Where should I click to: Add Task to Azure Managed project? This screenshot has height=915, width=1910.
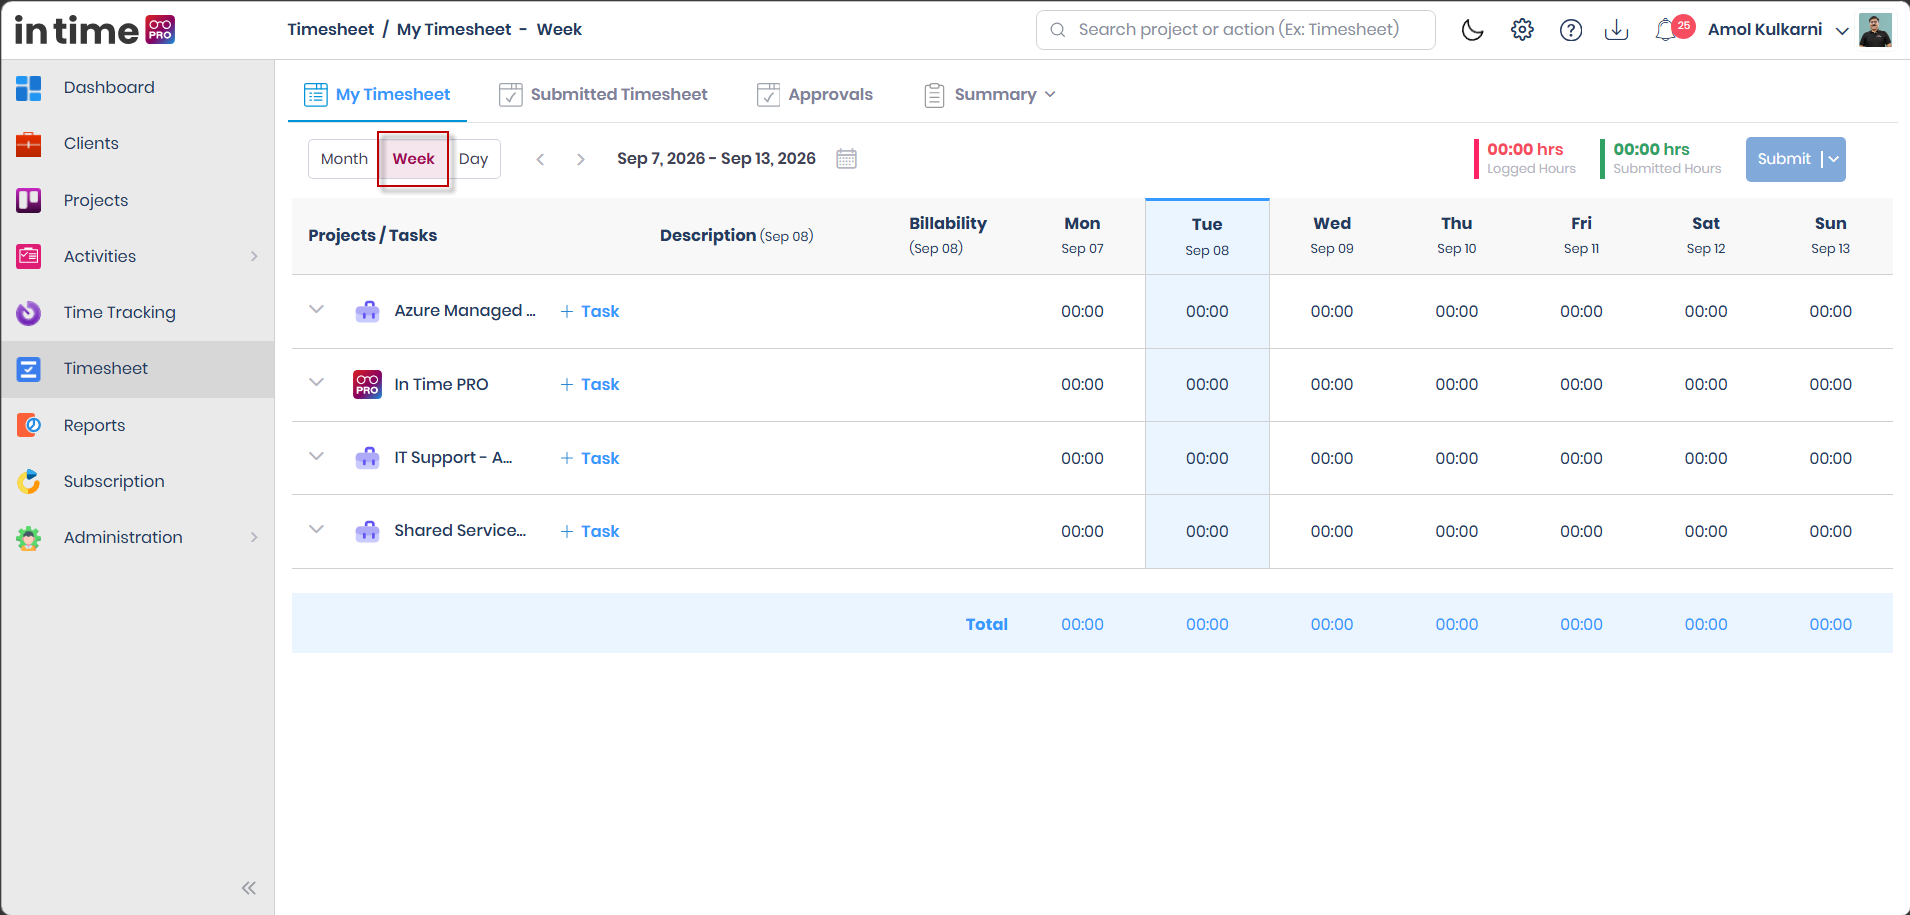(x=590, y=311)
